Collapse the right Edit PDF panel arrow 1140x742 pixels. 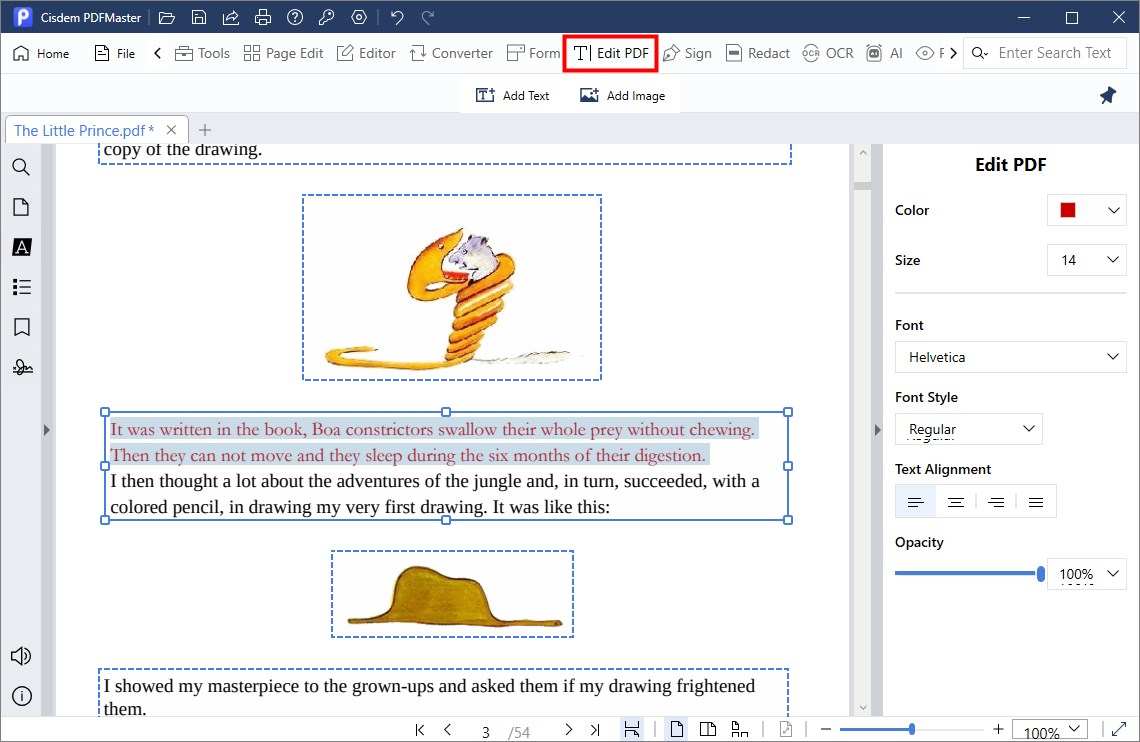pos(877,430)
